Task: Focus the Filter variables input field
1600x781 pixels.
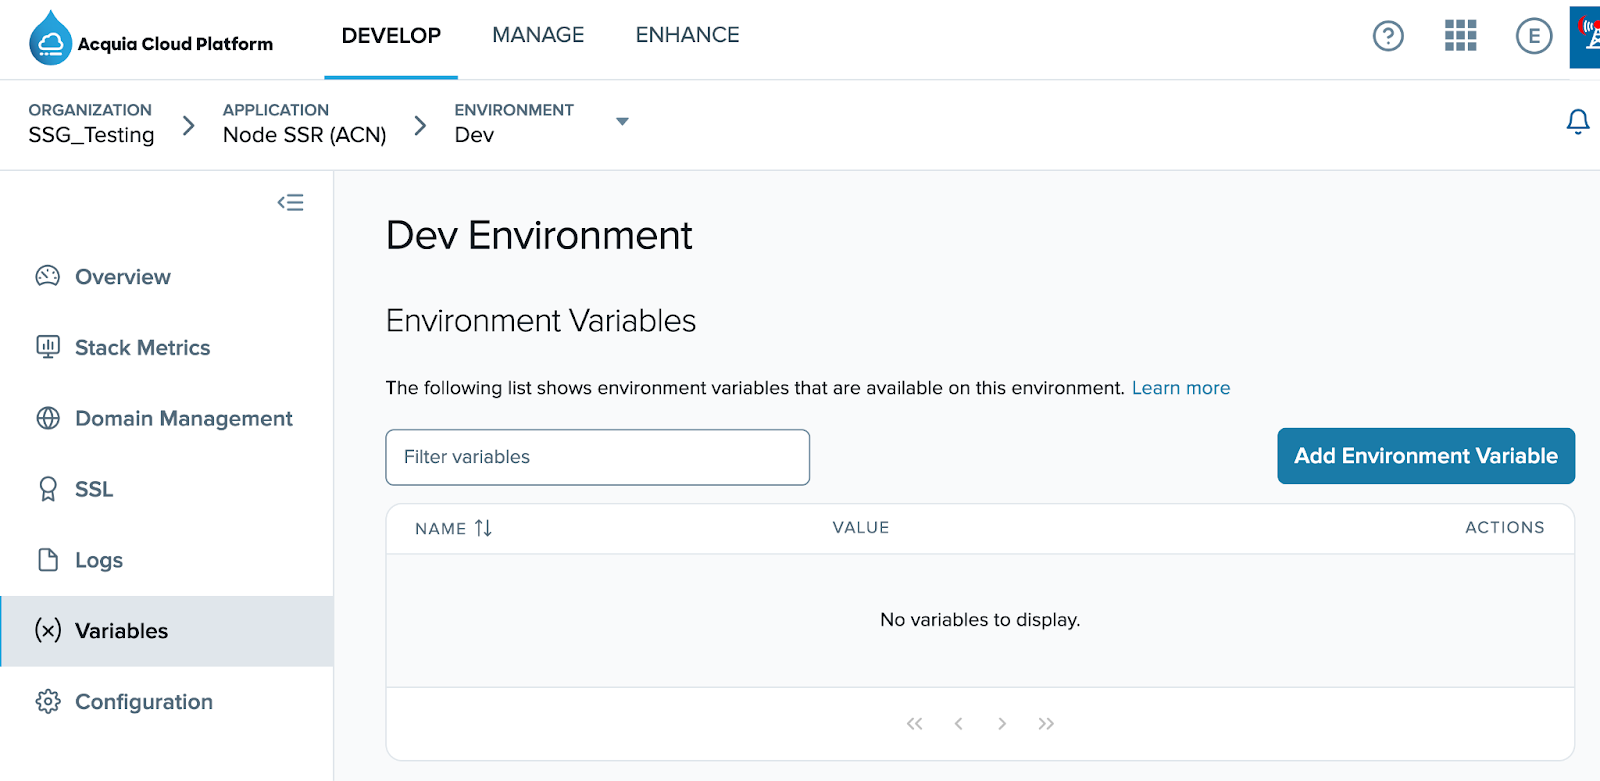Action: click(597, 457)
